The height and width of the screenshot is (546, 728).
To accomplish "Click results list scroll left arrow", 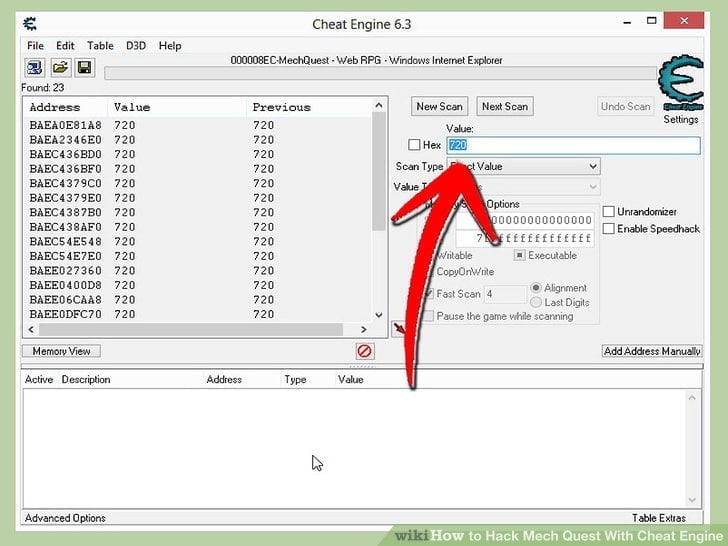I will coord(31,329).
